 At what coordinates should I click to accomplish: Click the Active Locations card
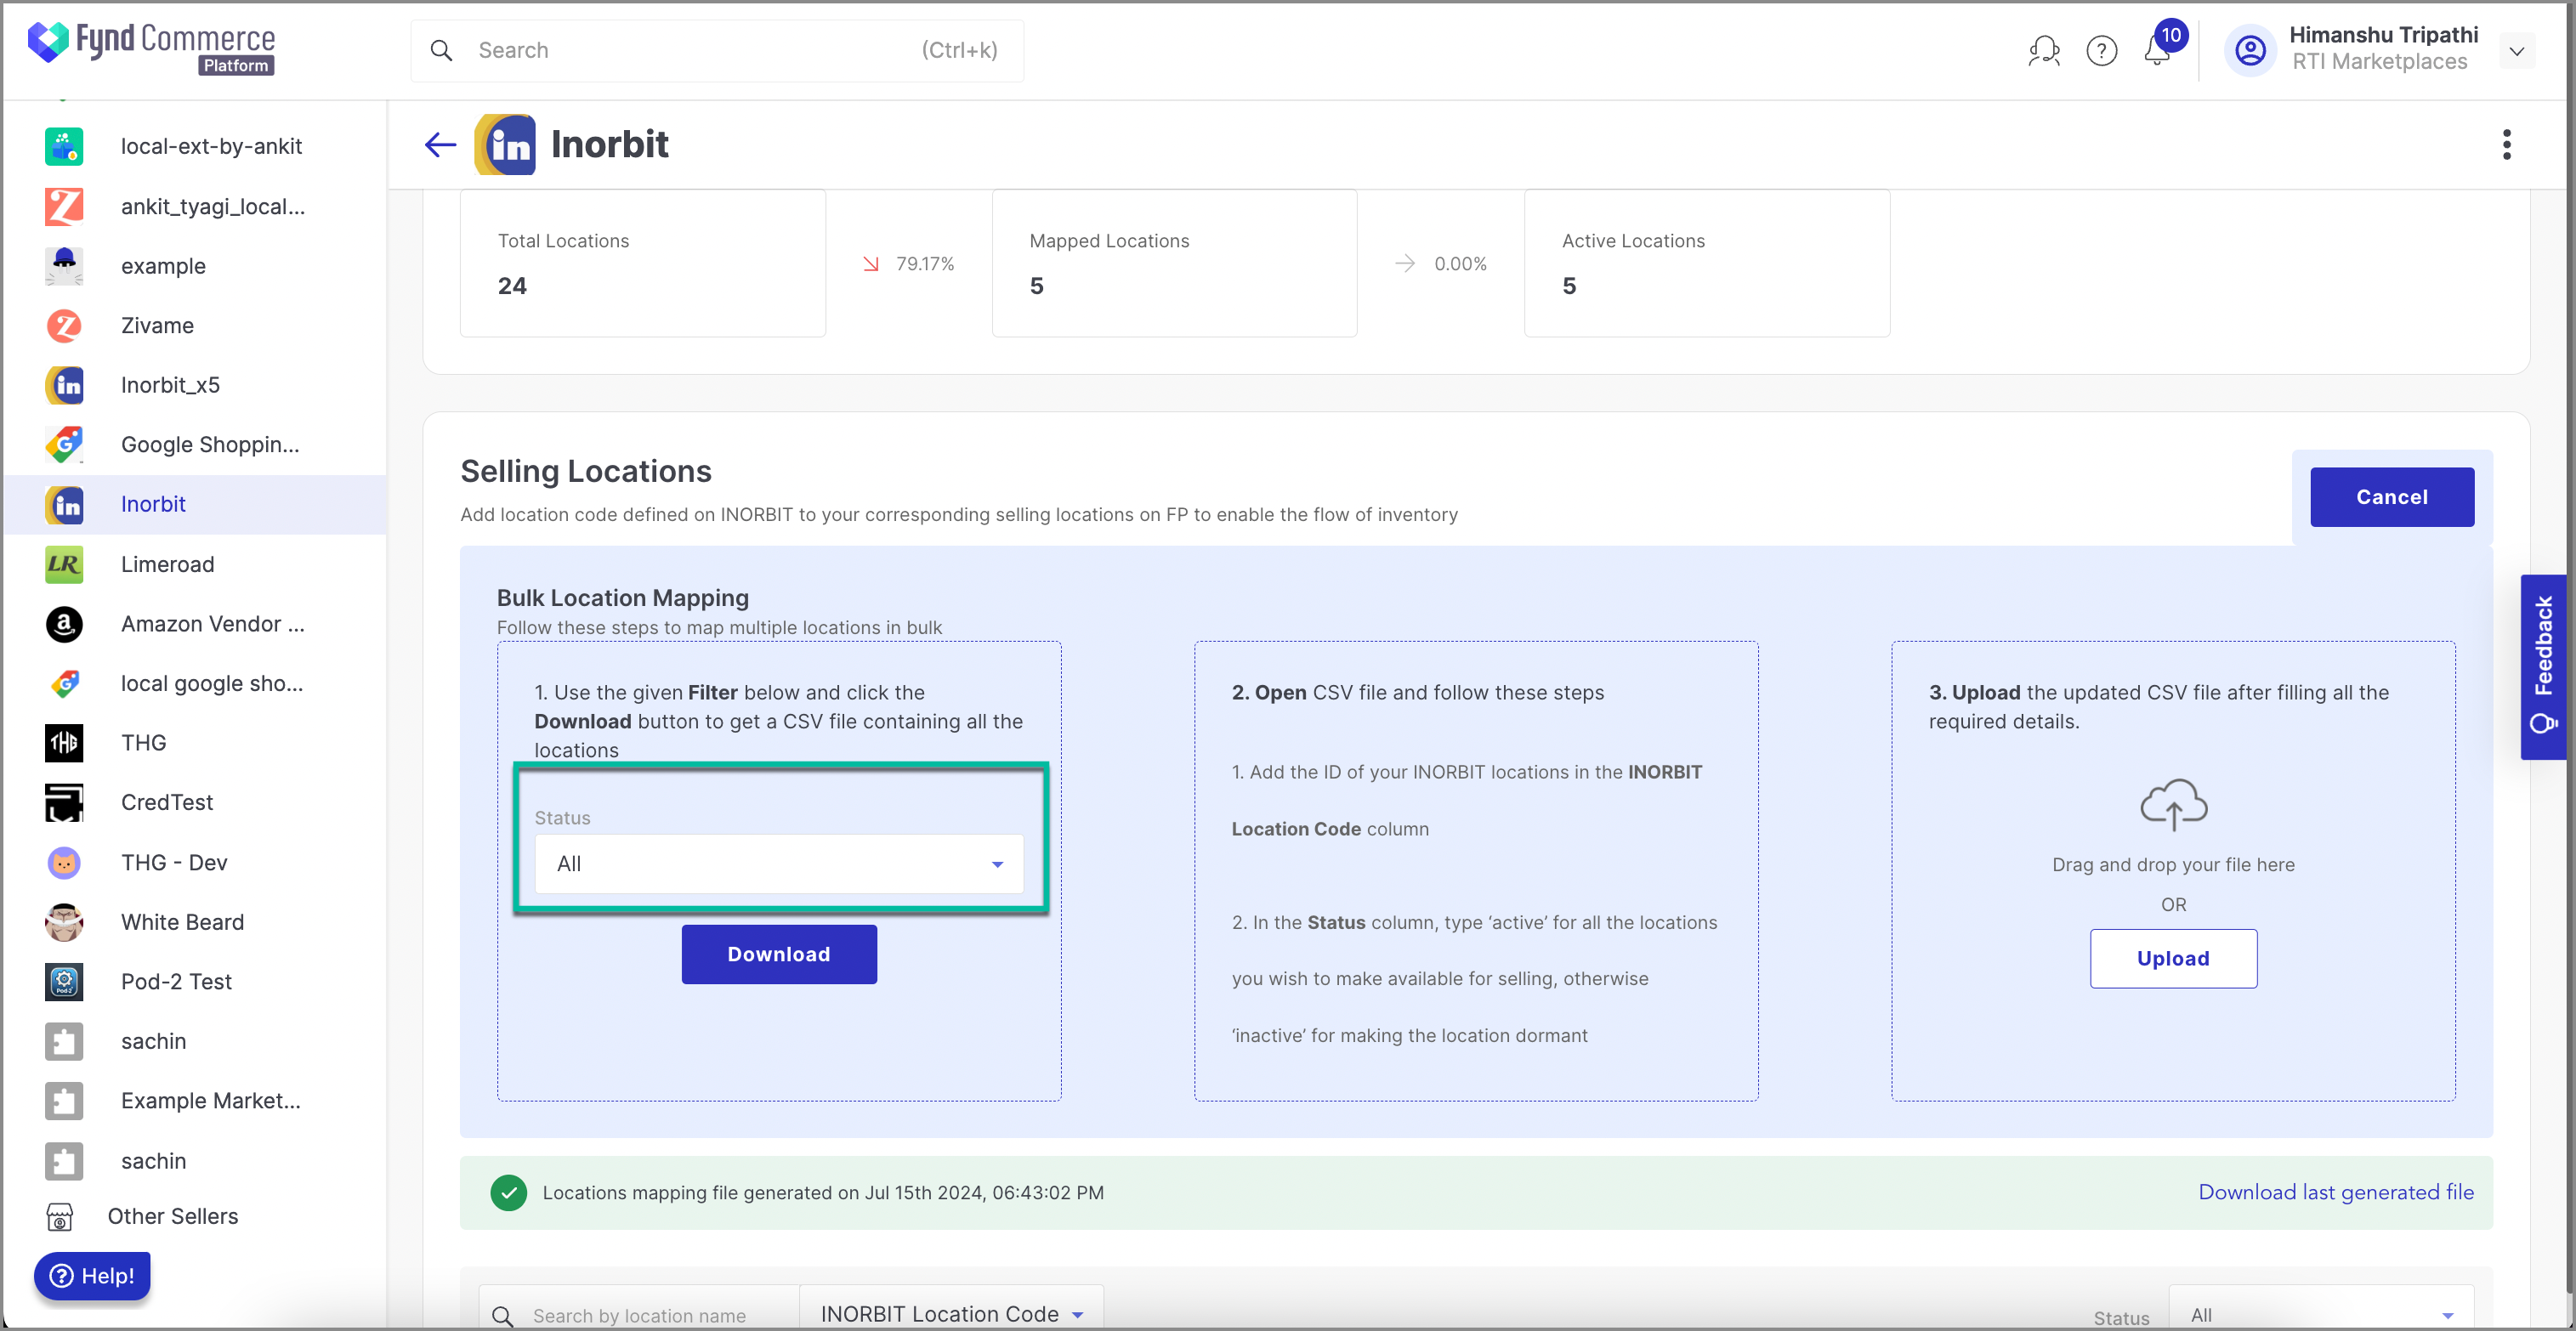1706,263
